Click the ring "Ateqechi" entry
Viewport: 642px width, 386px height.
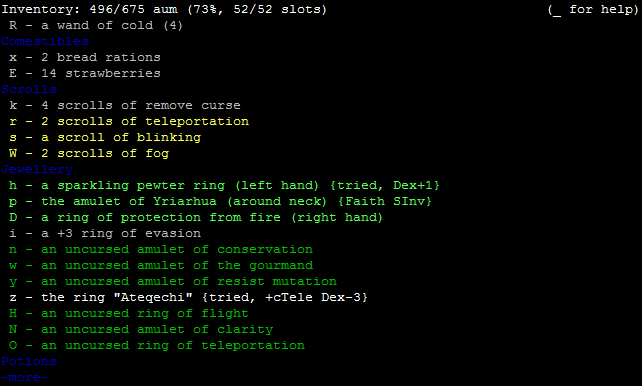pyautogui.click(x=188, y=297)
